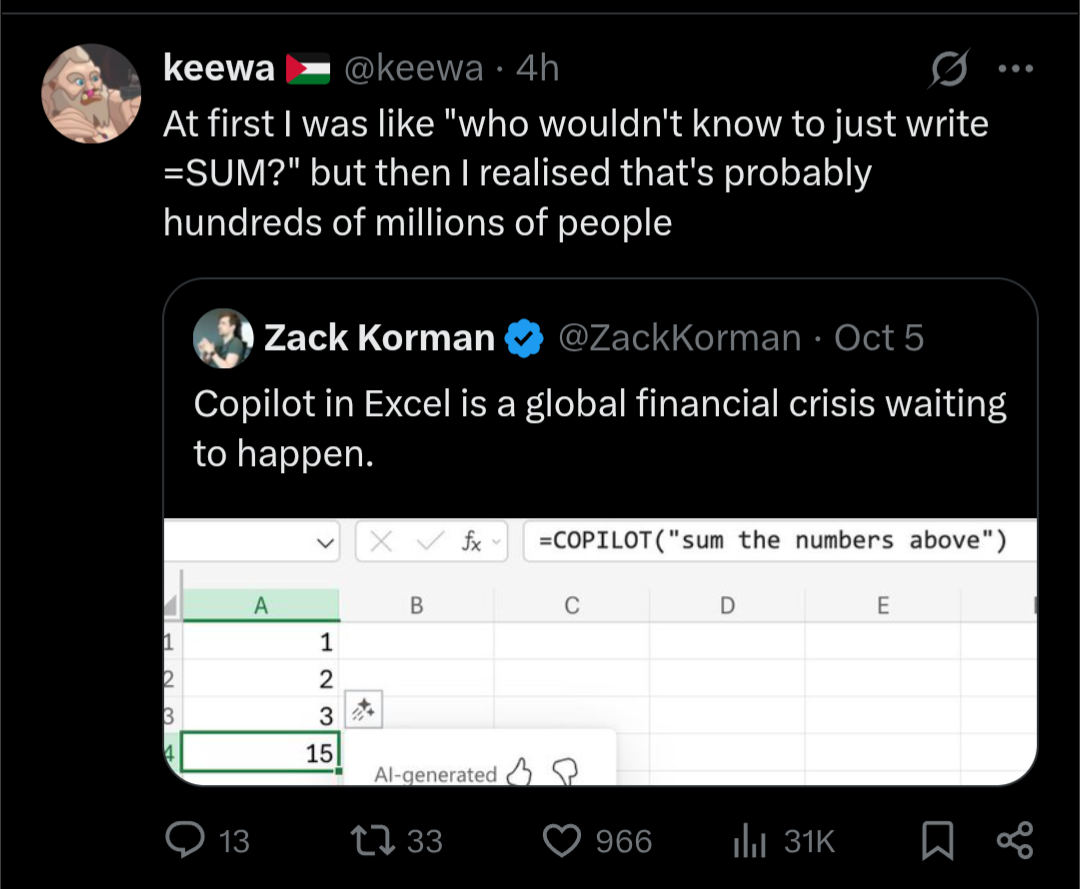The height and width of the screenshot is (889, 1080).
Task: Like the tweet with heart icon
Action: [x=564, y=840]
